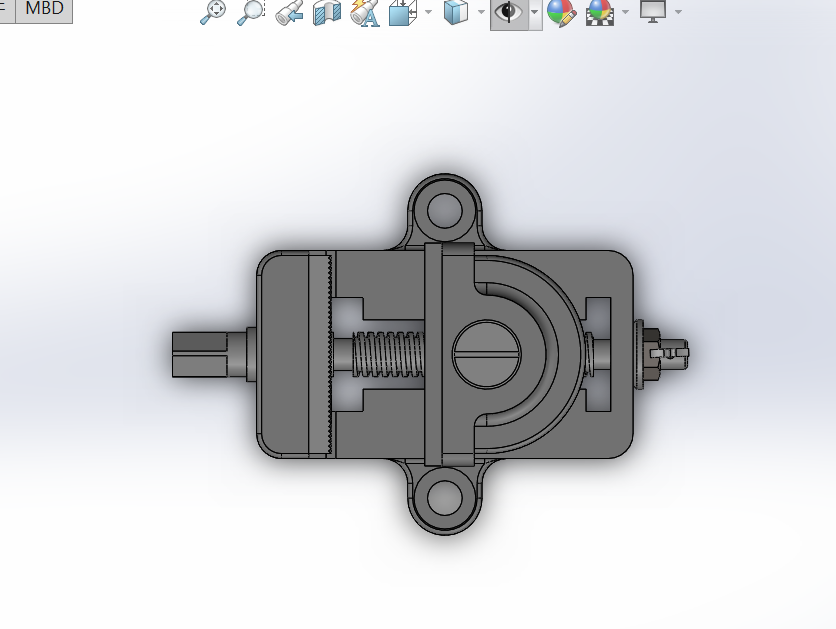Expand the Apply Scene dropdown arrow

pyautogui.click(x=625, y=12)
